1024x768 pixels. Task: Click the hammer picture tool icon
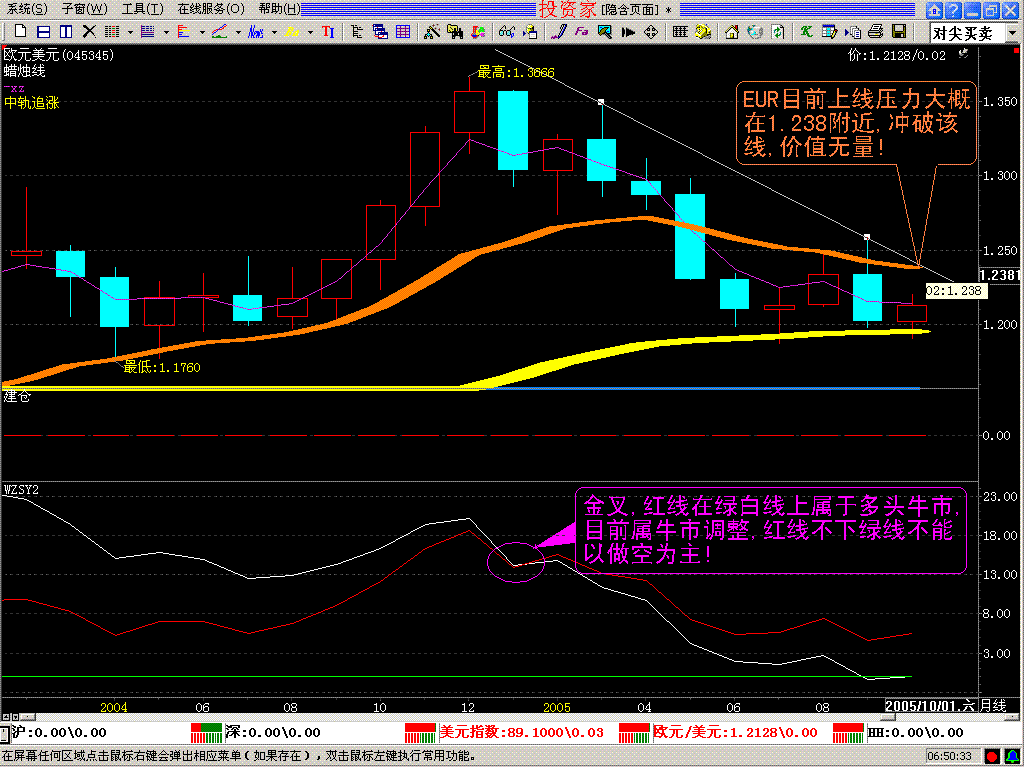click(604, 31)
